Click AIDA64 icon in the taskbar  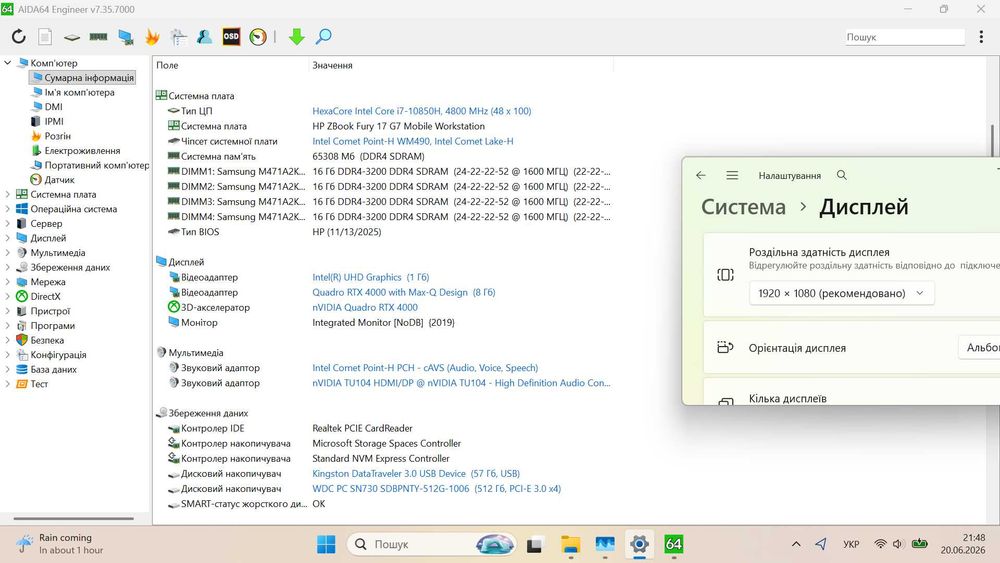[673, 544]
